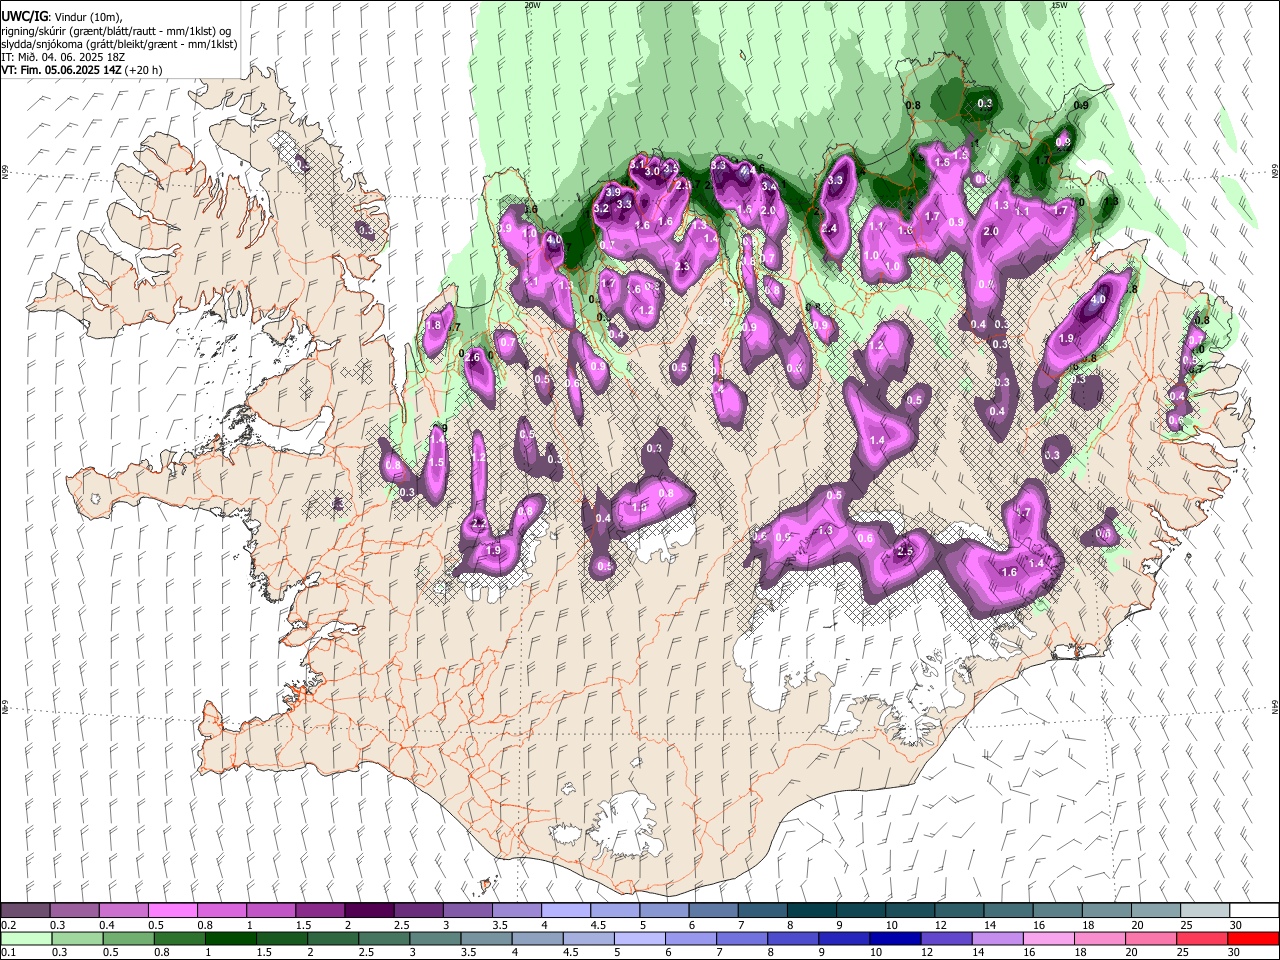Click the 20–25 hot pink rain swatch
This screenshot has width=1280, height=960.
point(1150,938)
